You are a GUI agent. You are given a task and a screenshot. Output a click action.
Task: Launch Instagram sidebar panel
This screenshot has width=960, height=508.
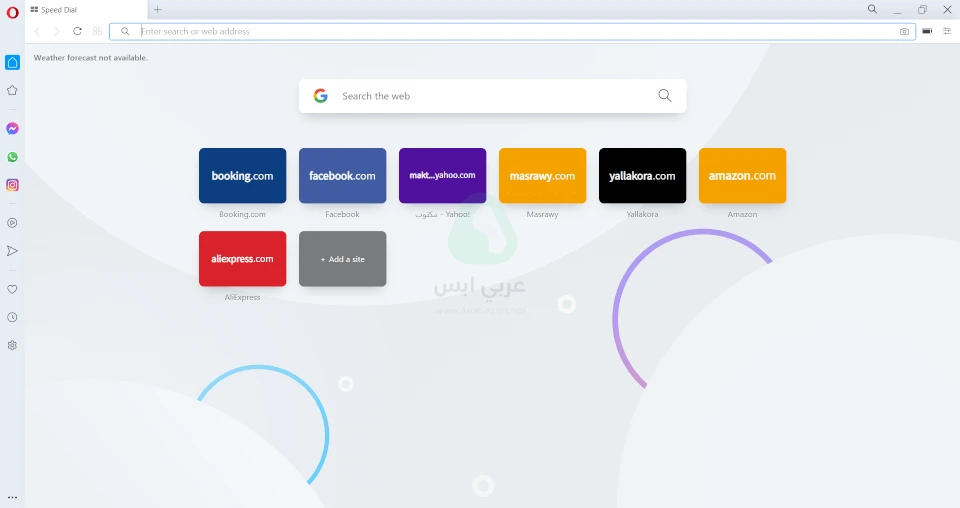coord(12,185)
